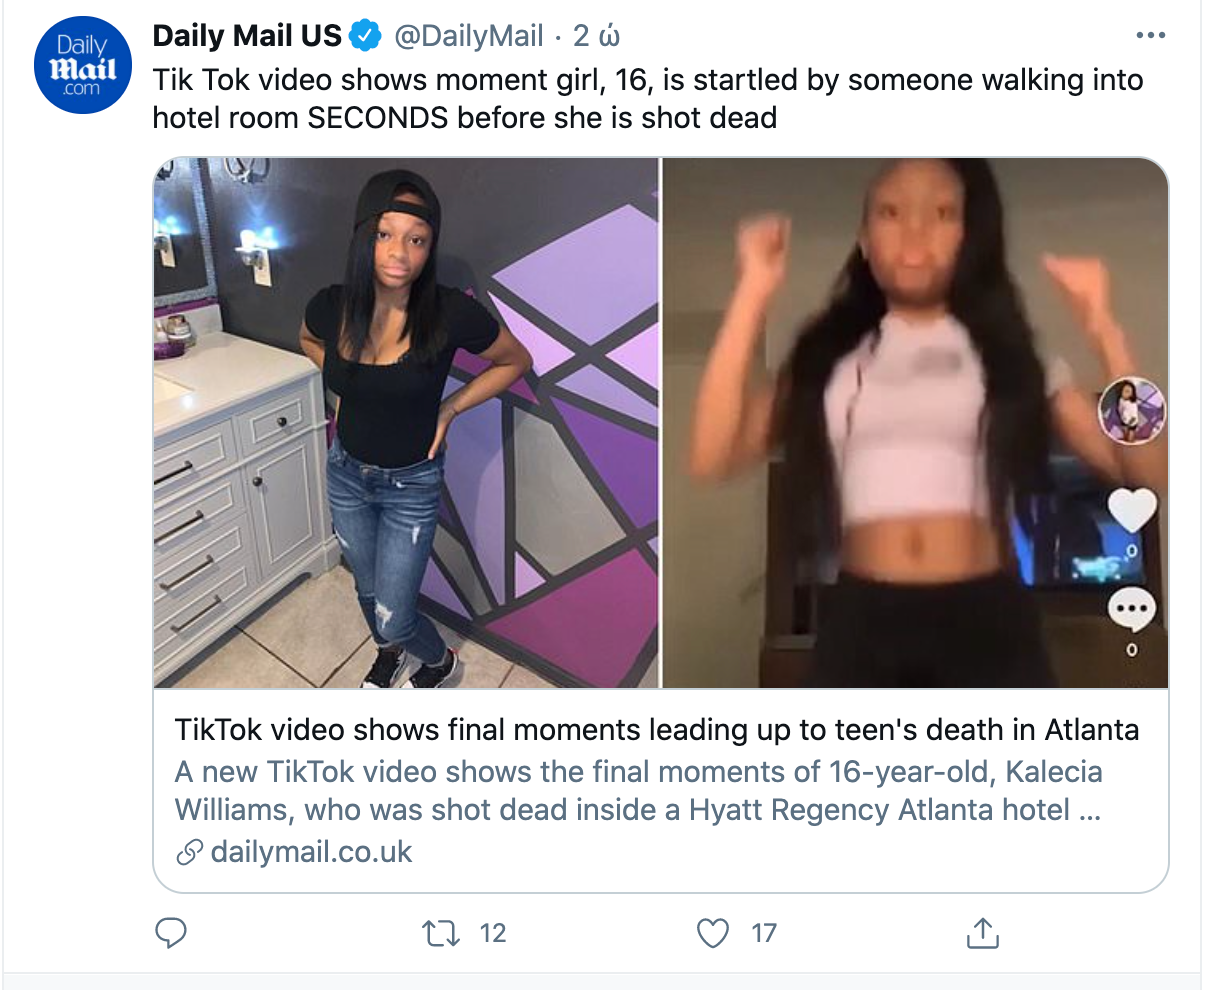
Task: Open the Daily Mail US profile name
Action: click(247, 37)
